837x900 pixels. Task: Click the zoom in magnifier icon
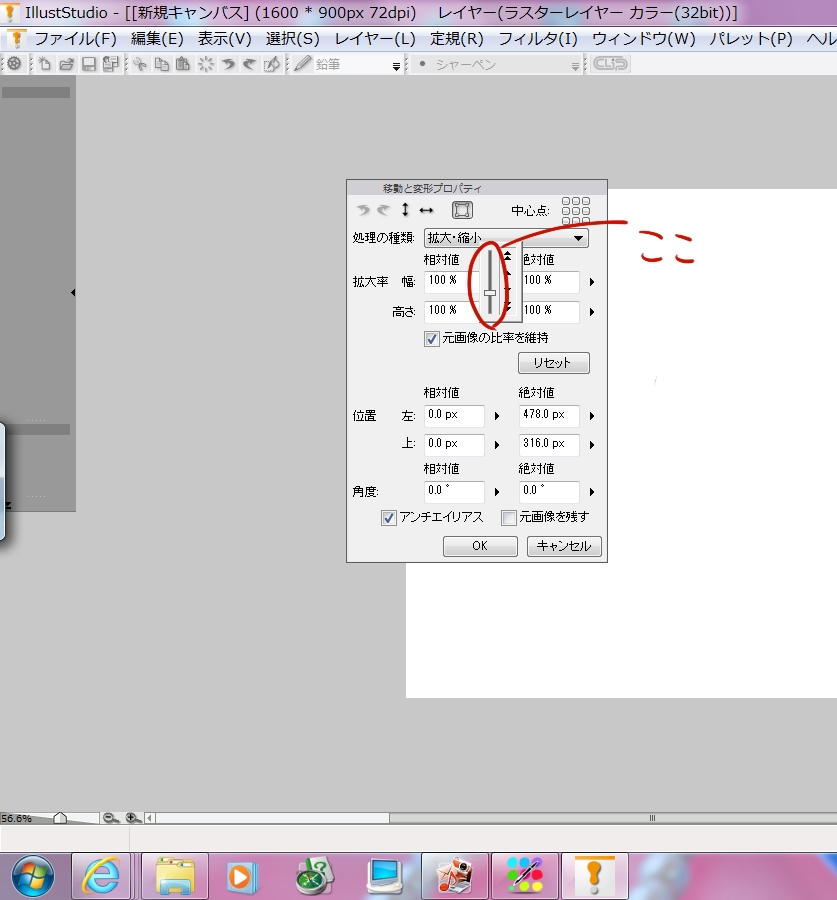(x=132, y=818)
